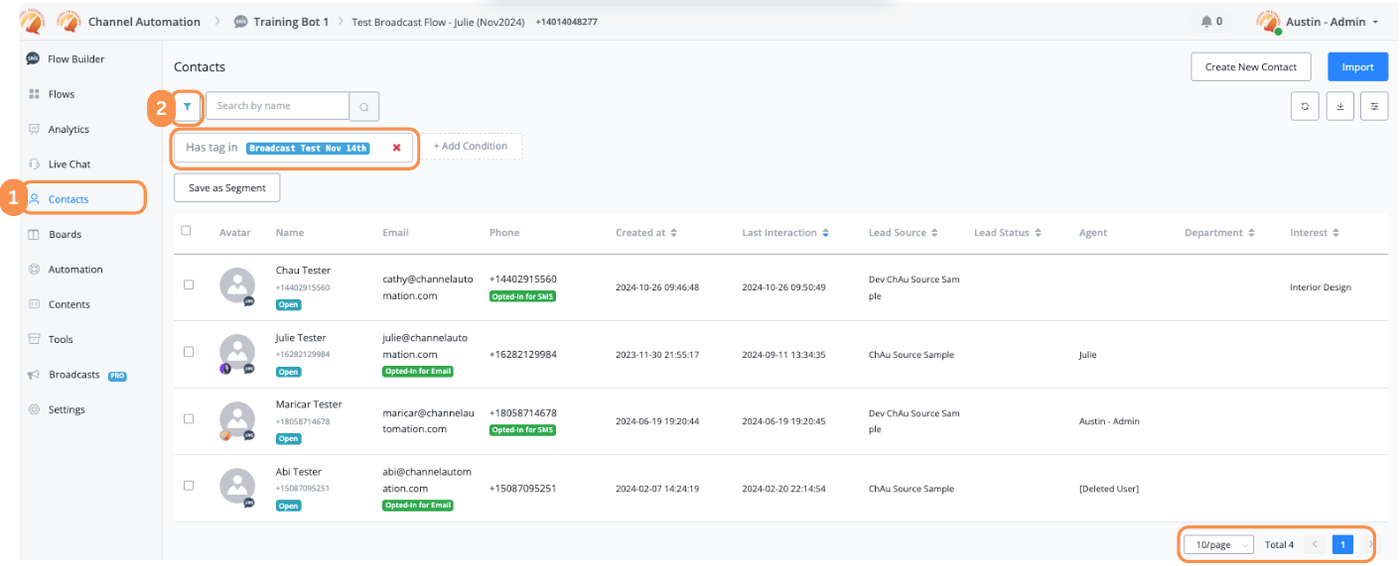Viewport: 1400px width, 566px height.
Task: Open Flow Builder in the sidebar
Action: pyautogui.click(x=76, y=59)
